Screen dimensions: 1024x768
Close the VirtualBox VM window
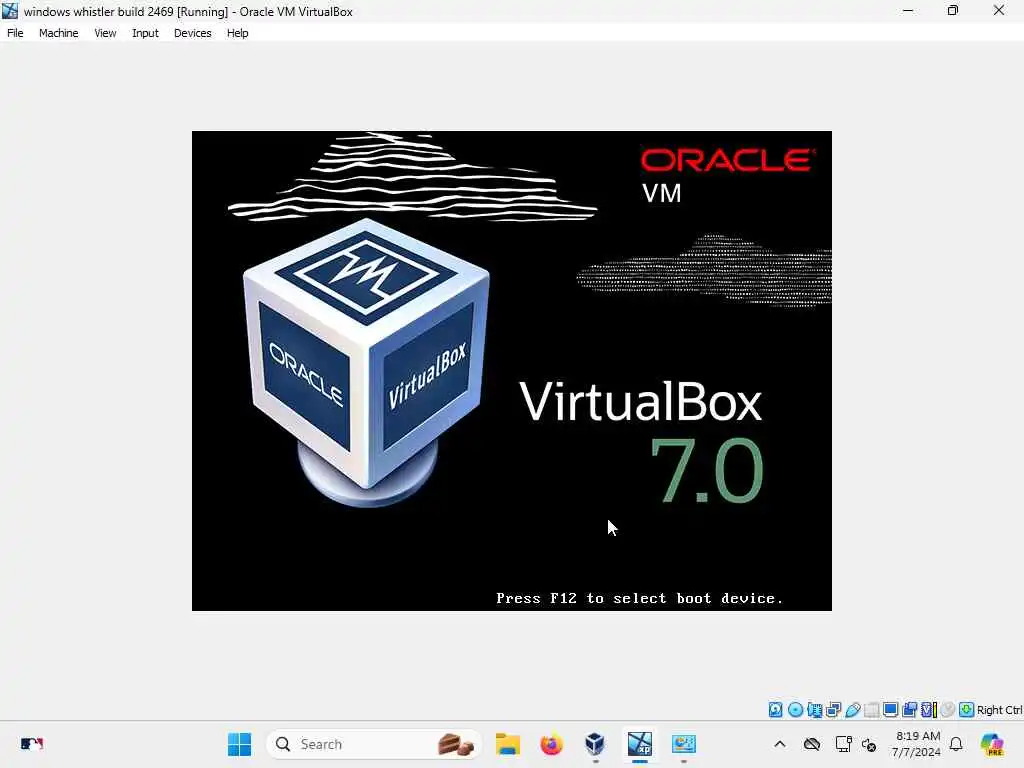(x=999, y=10)
